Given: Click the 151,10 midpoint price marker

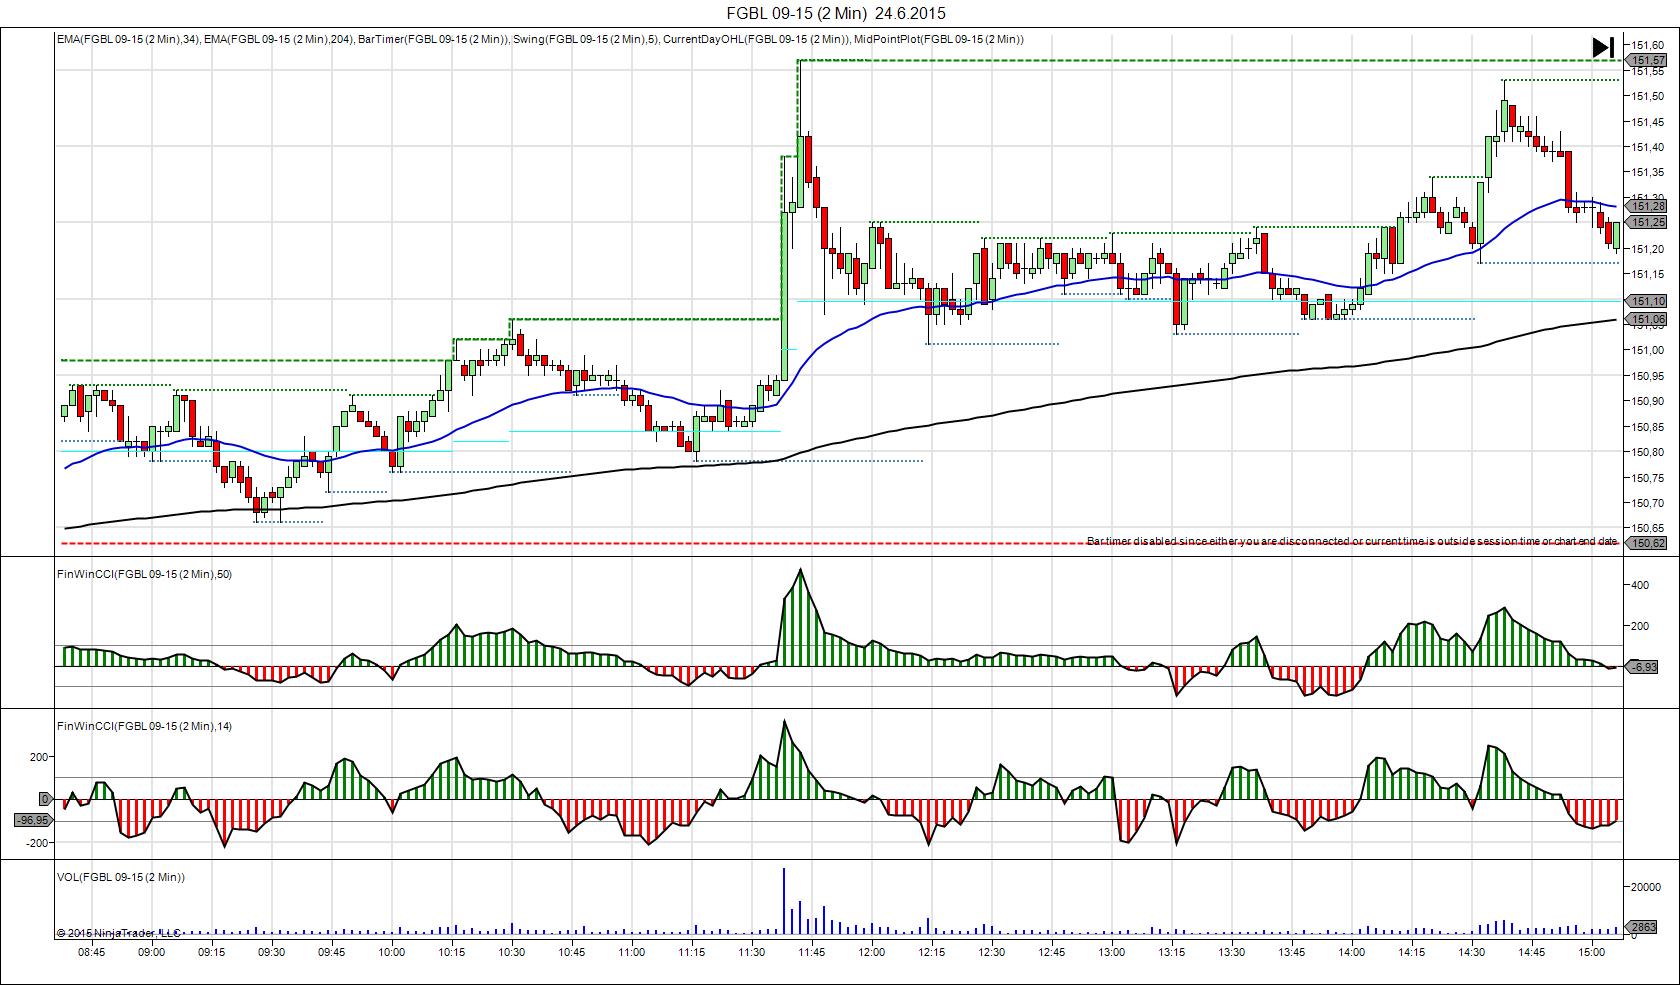Looking at the screenshot, I should 1648,301.
